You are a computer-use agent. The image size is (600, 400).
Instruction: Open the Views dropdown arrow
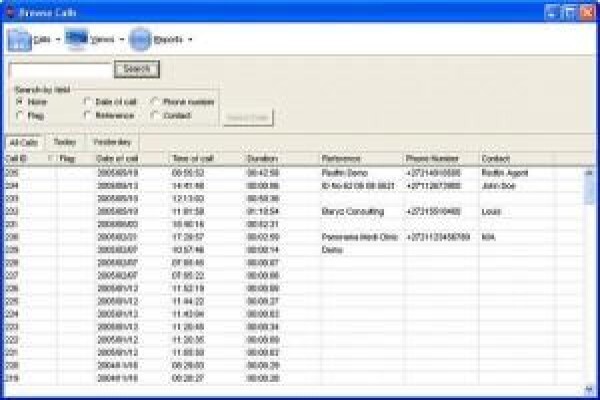122,39
